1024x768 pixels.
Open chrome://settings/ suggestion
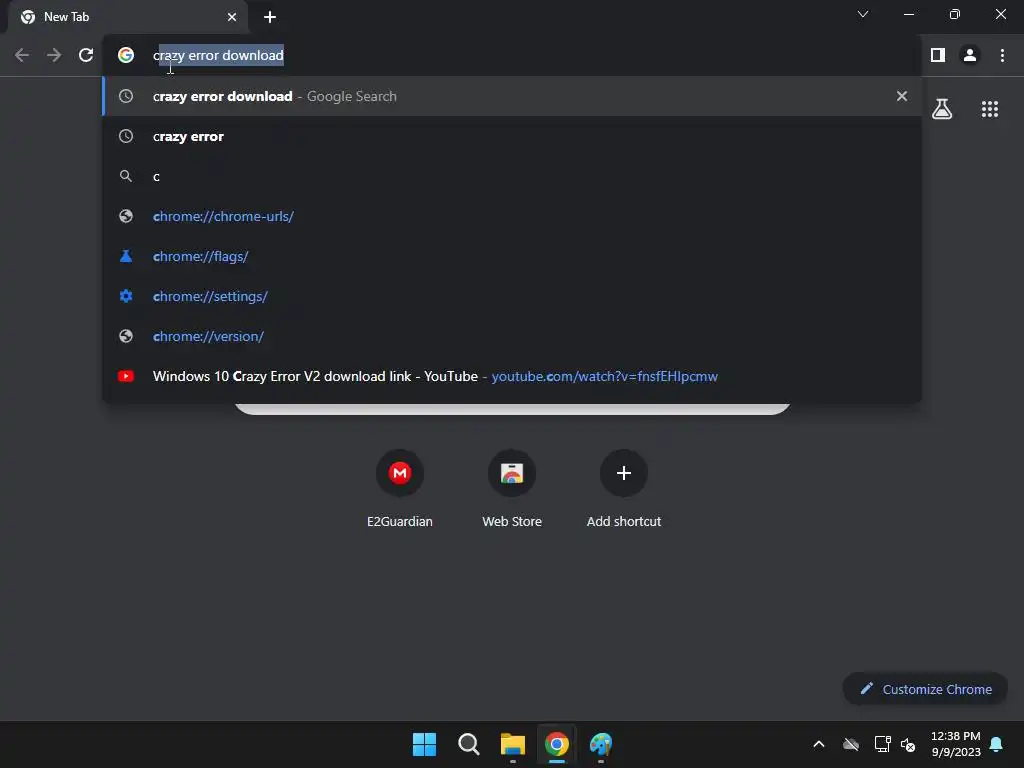coord(512,296)
